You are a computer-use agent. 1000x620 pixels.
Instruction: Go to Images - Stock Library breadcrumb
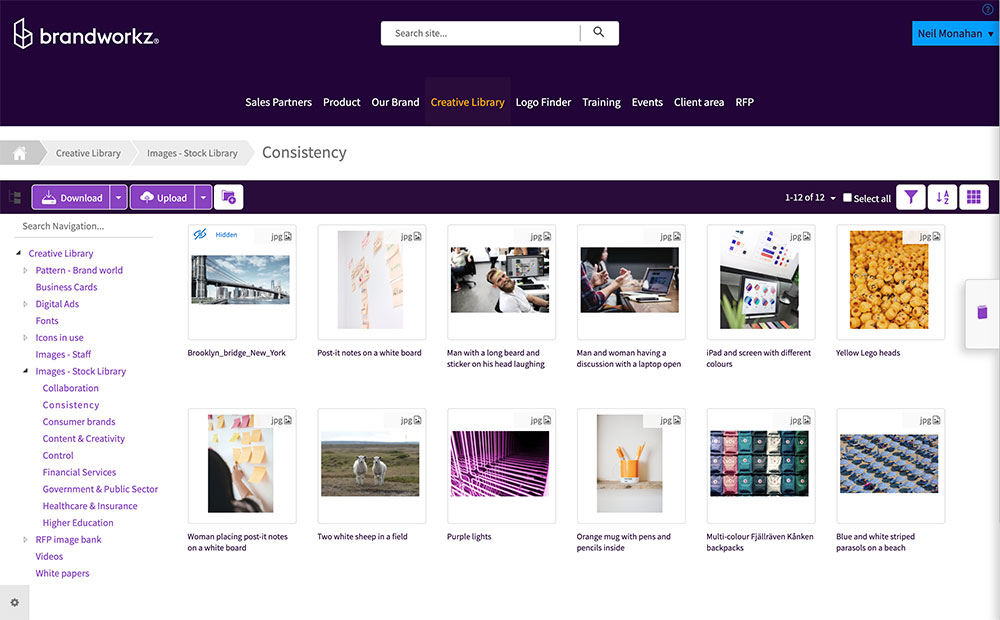[192, 153]
